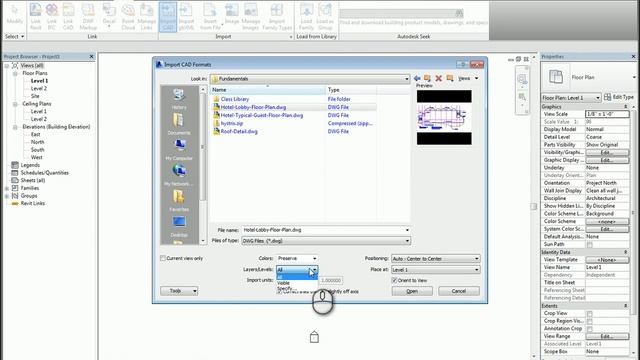Image resolution: width=640 pixels, height=360 pixels.
Task: Click the Point Cloud ribbon icon
Action: click(128, 16)
